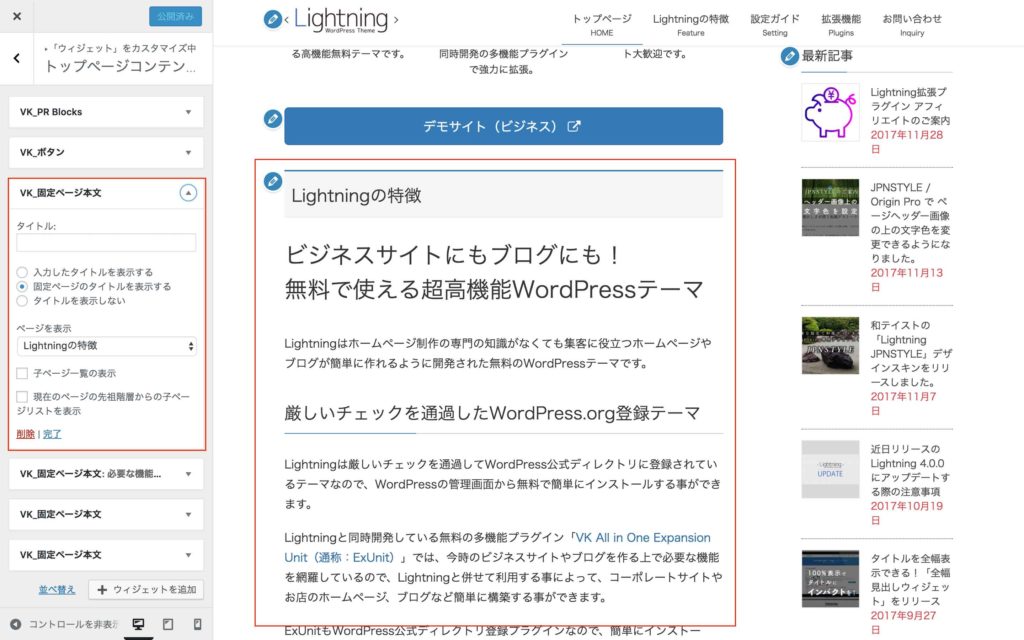
Task: Open the 拡張機能 Plugins menu item
Action: [840, 24]
